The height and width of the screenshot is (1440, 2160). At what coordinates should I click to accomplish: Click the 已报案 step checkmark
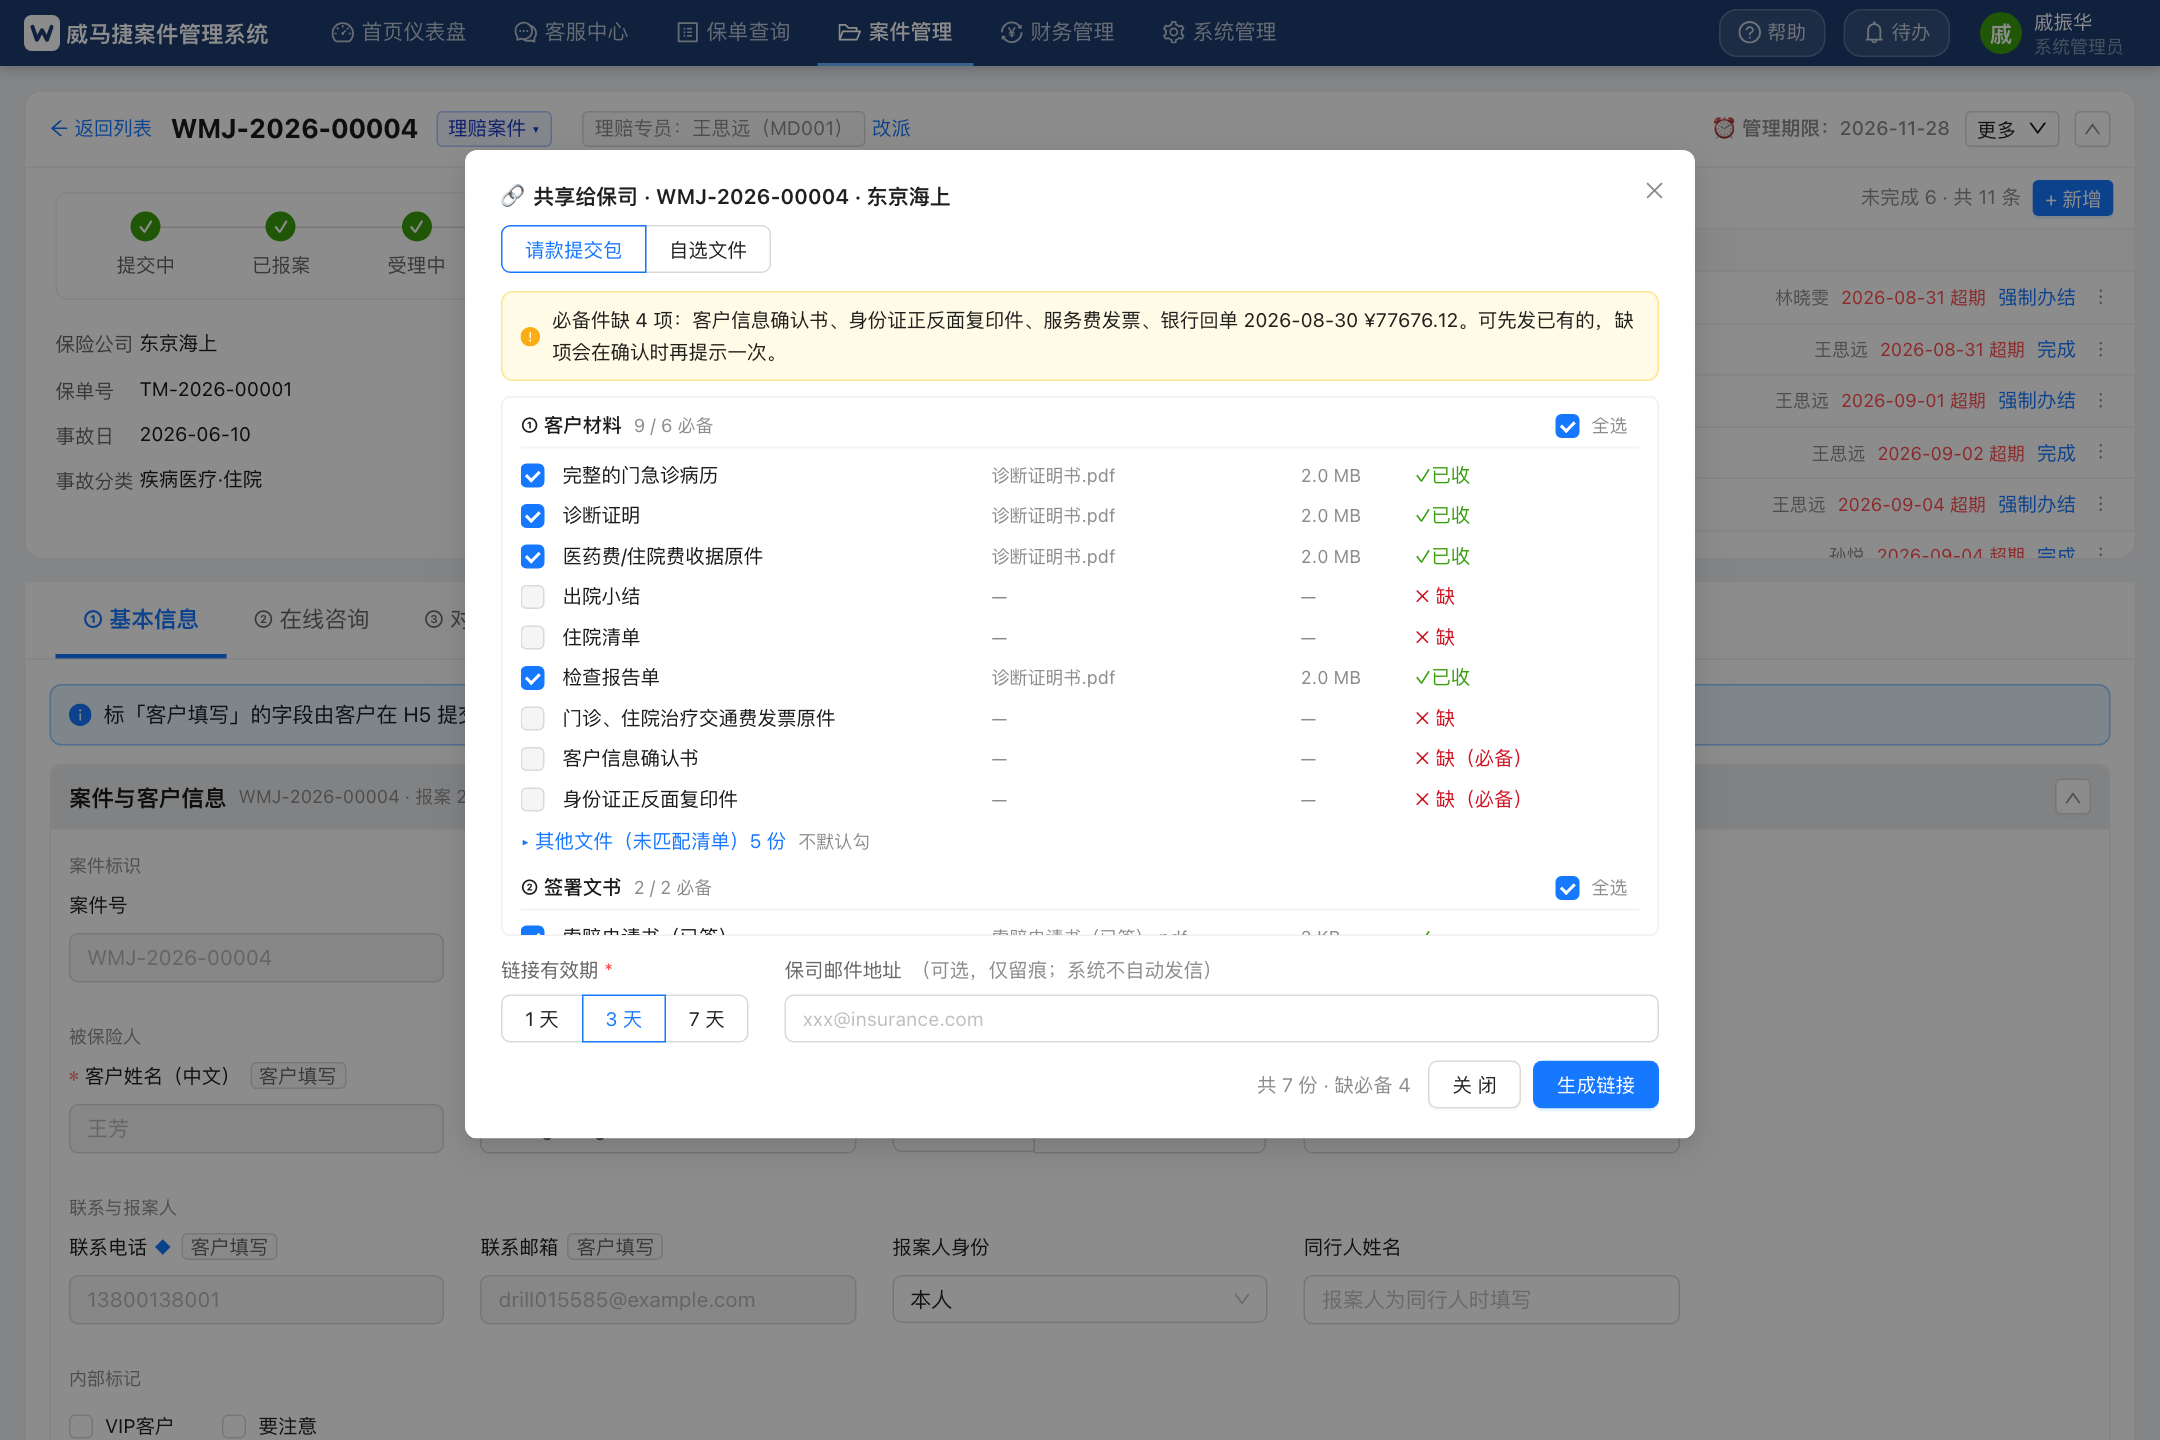(281, 226)
